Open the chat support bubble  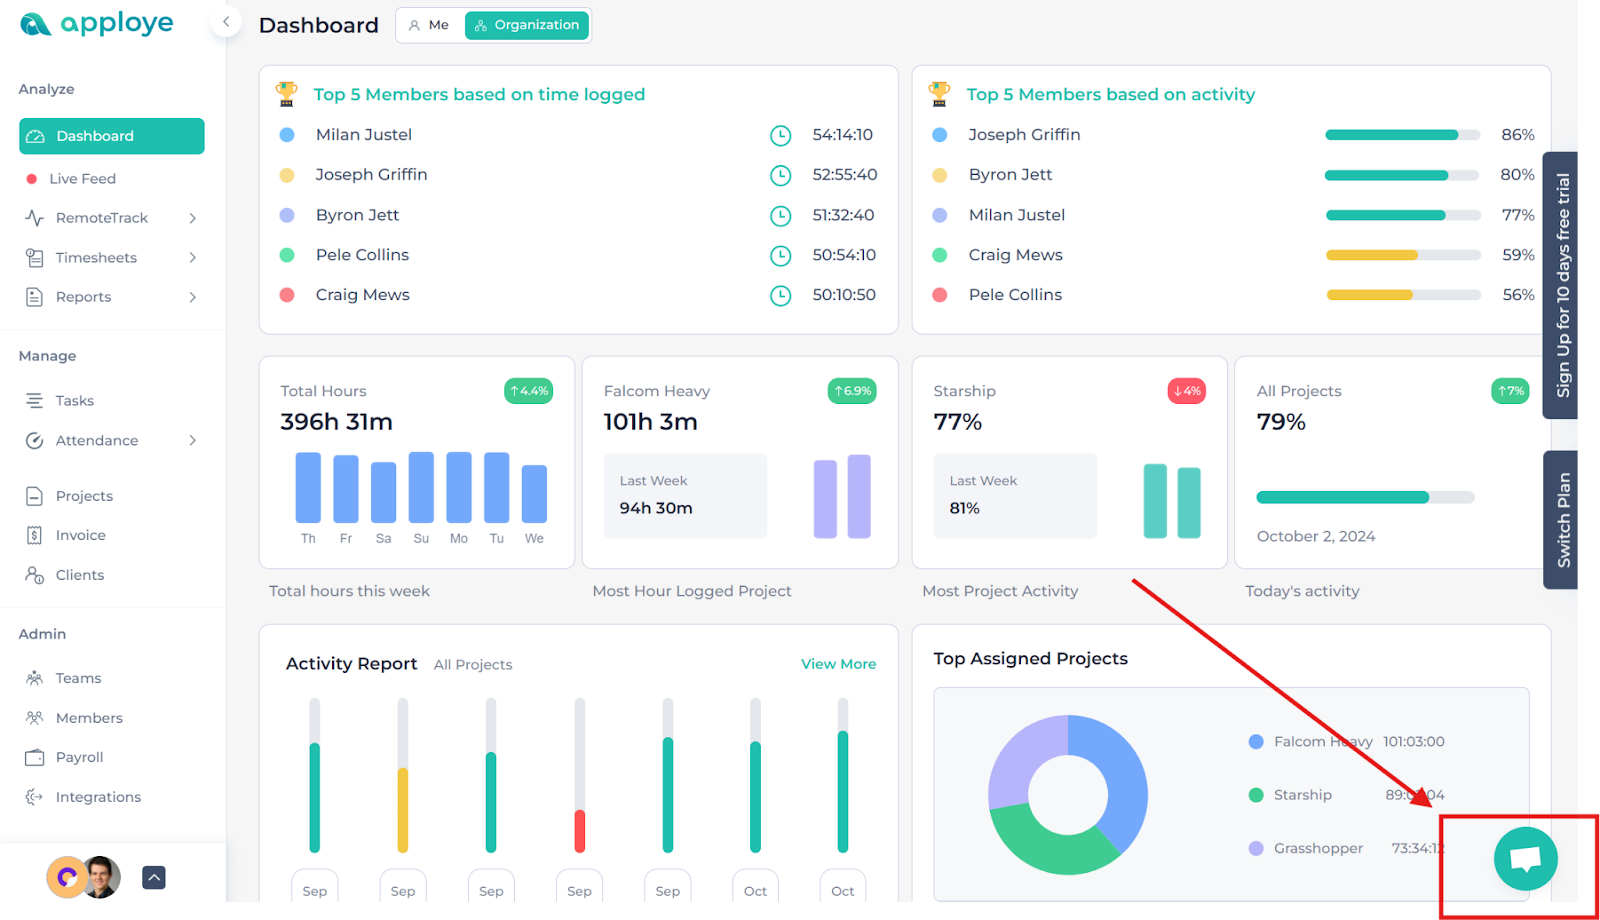coord(1525,859)
